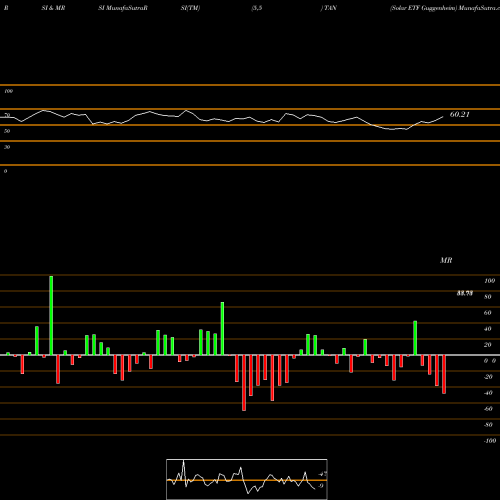This screenshot has height=500, width=500.
Task: Click the 33.73 value in MR panel
Action: click(x=465, y=293)
